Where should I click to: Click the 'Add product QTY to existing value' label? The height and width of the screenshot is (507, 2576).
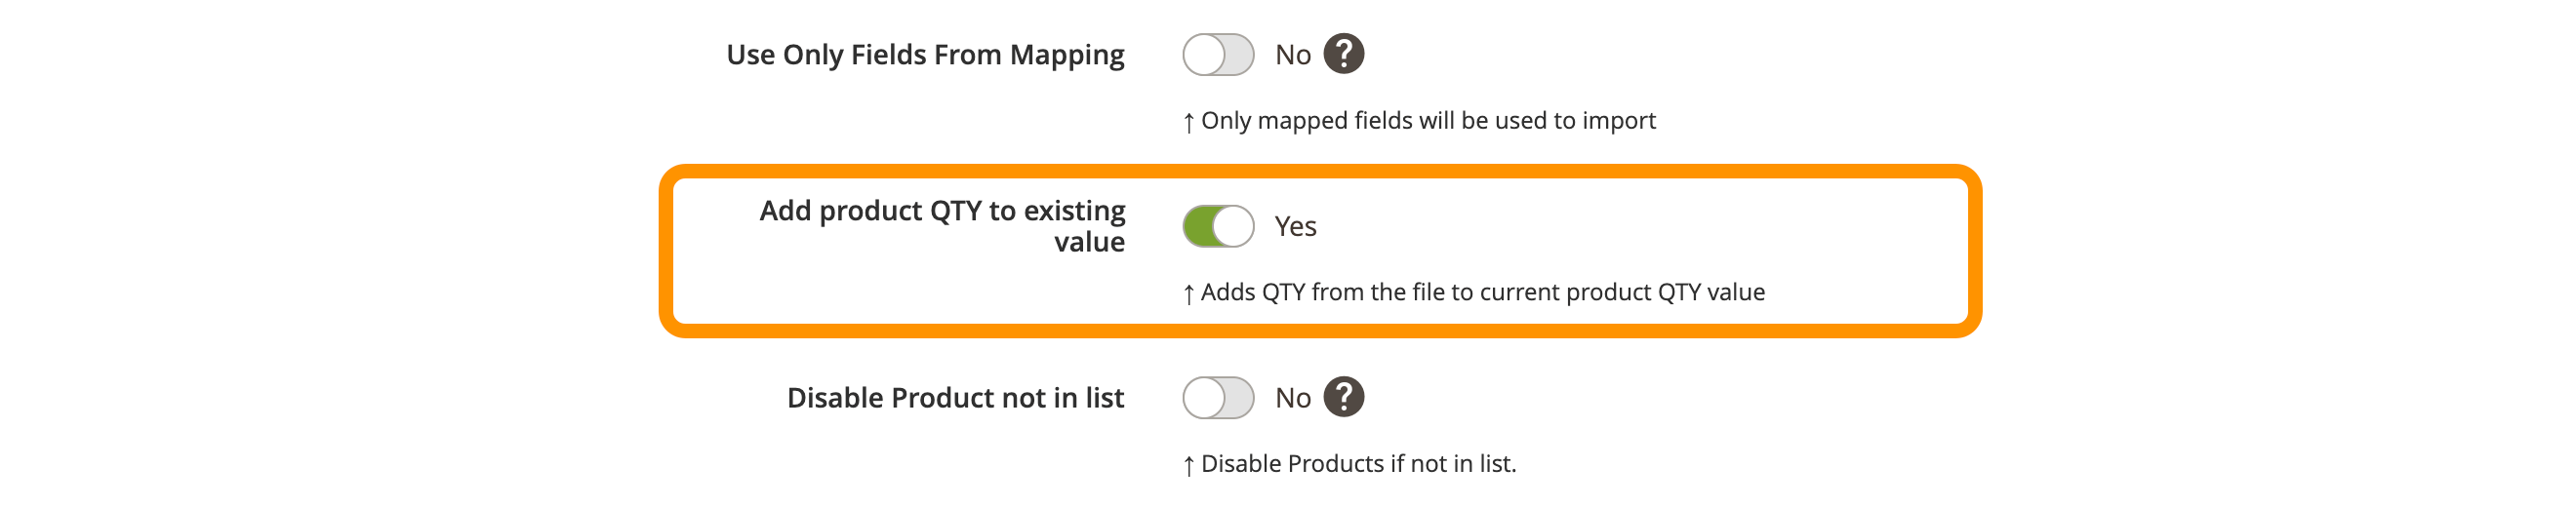point(942,226)
